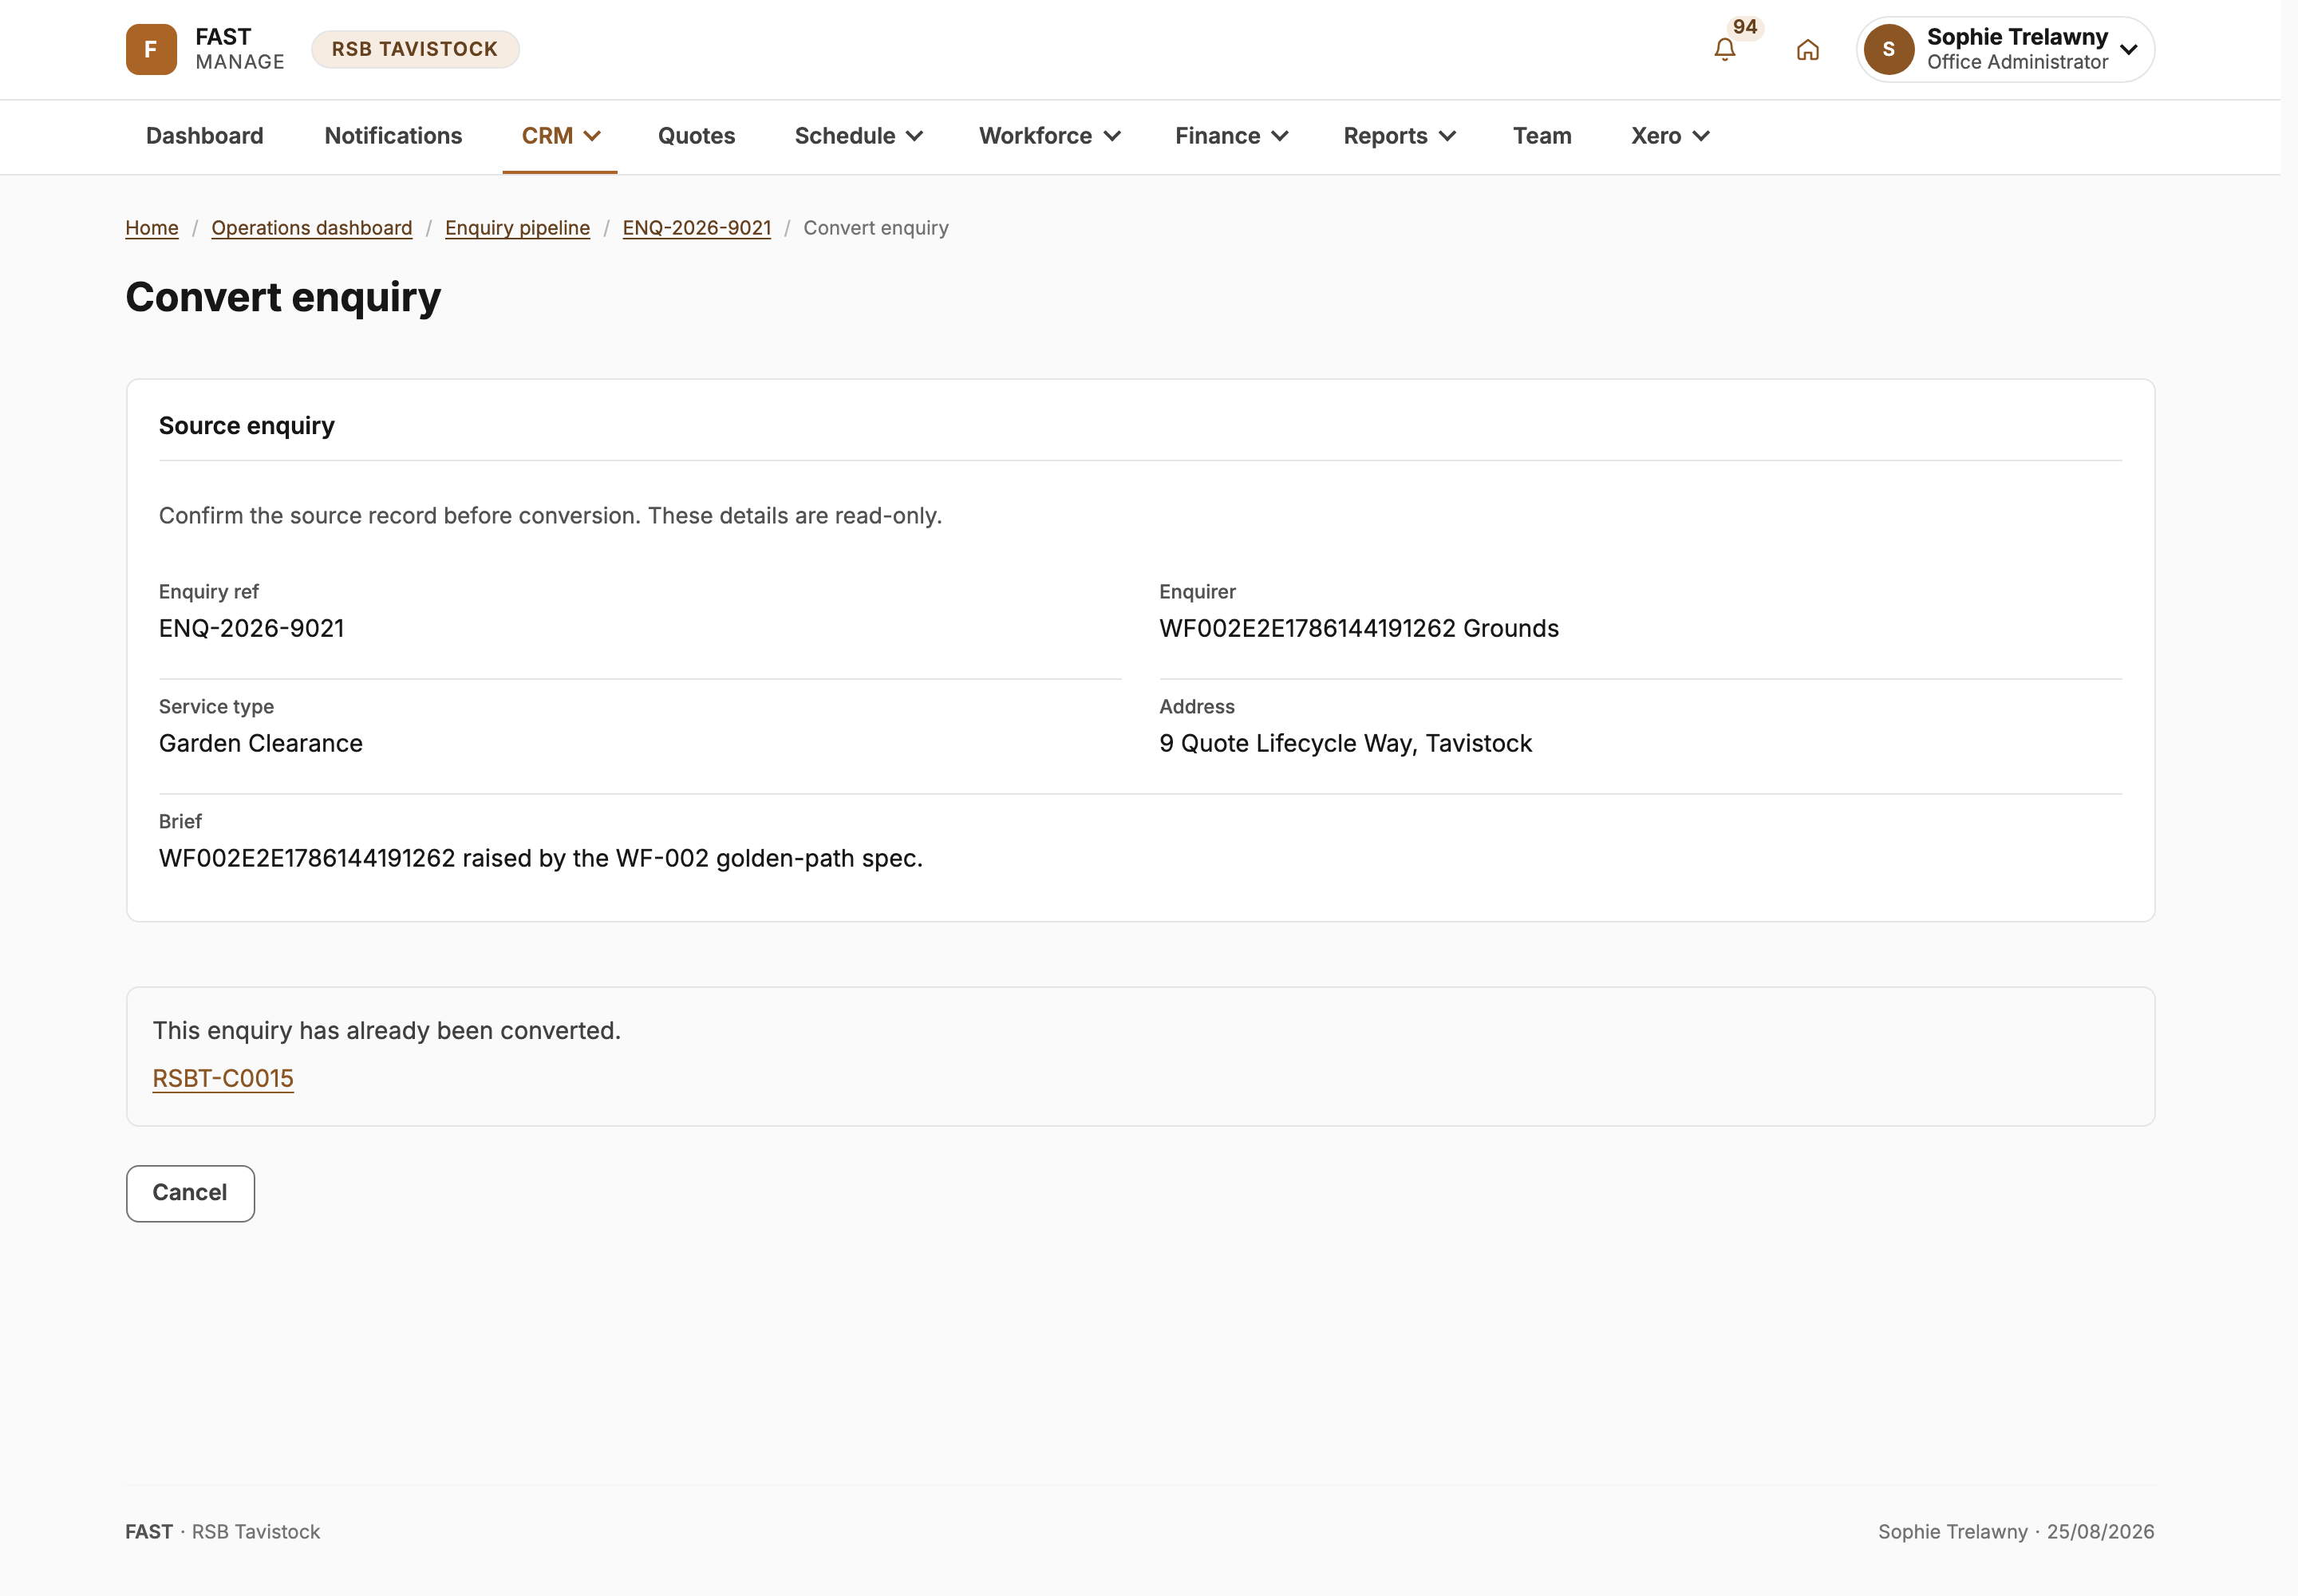
Task: Open the Sophie Trelawny user menu chevron
Action: click(2128, 49)
